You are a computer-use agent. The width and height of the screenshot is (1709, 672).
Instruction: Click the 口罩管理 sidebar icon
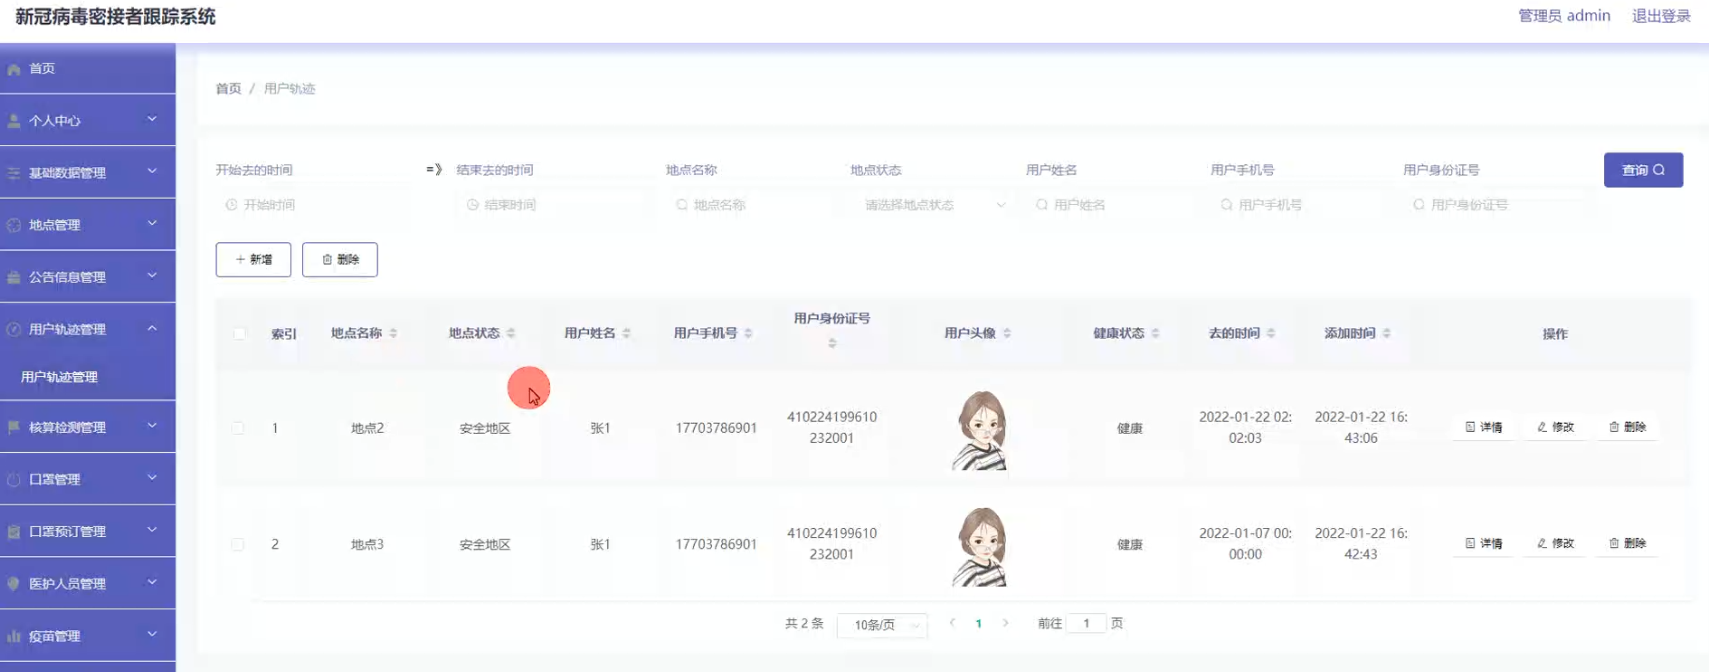tap(14, 479)
